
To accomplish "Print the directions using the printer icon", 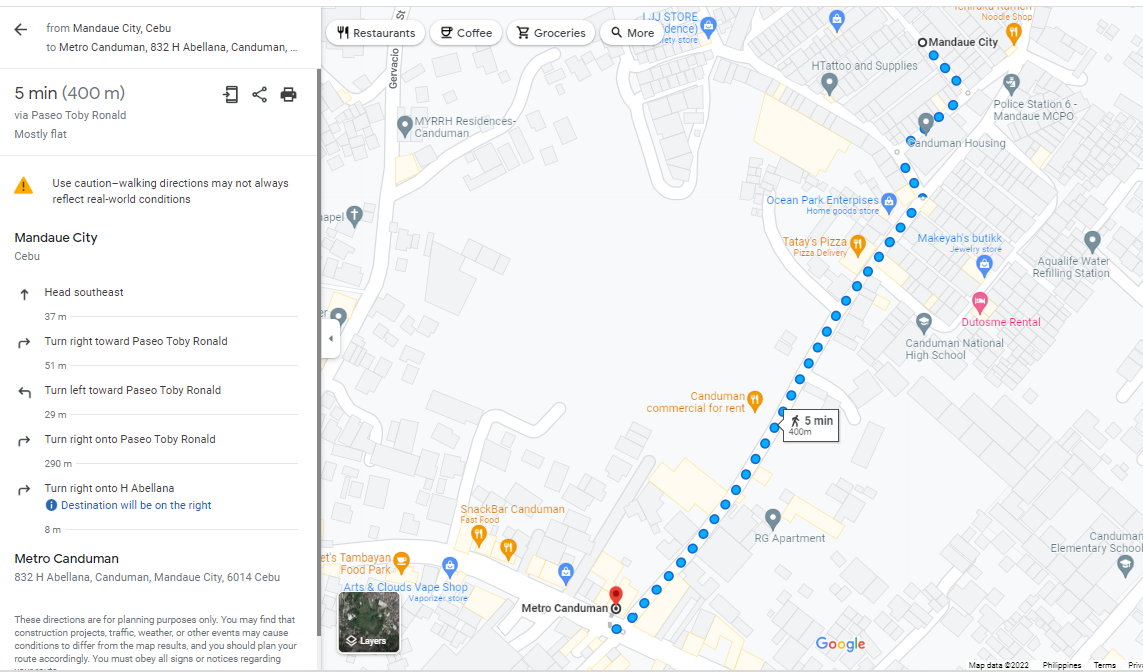I will pyautogui.click(x=289, y=94).
